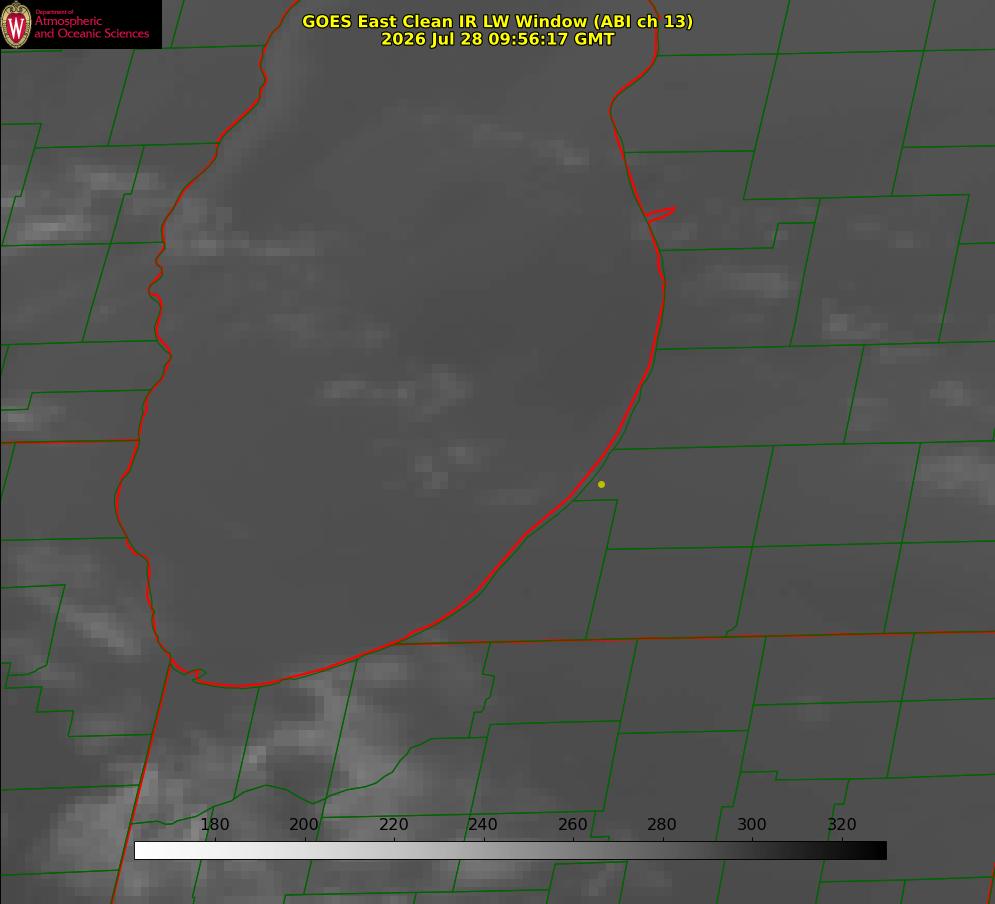
Task: Click the UW Atmospheric and Oceanic Sciences logo
Action: click(x=81, y=24)
